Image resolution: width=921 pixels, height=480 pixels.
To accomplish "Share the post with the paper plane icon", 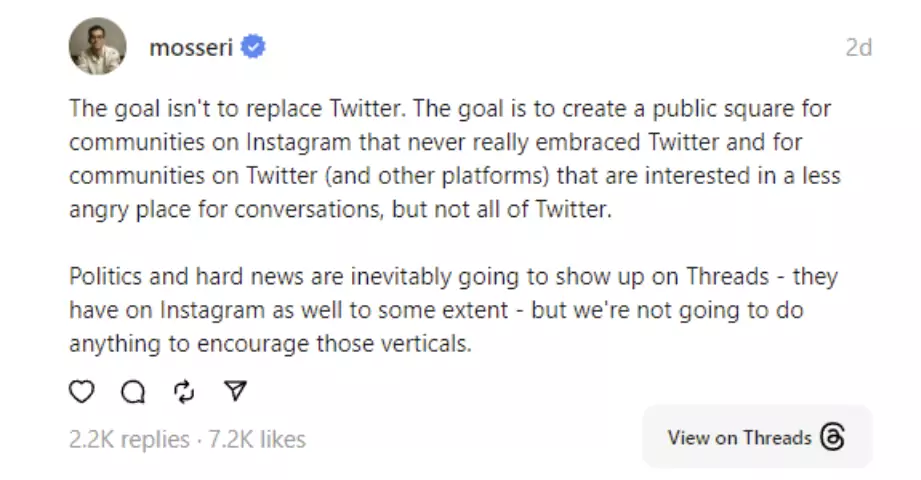I will click(236, 391).
